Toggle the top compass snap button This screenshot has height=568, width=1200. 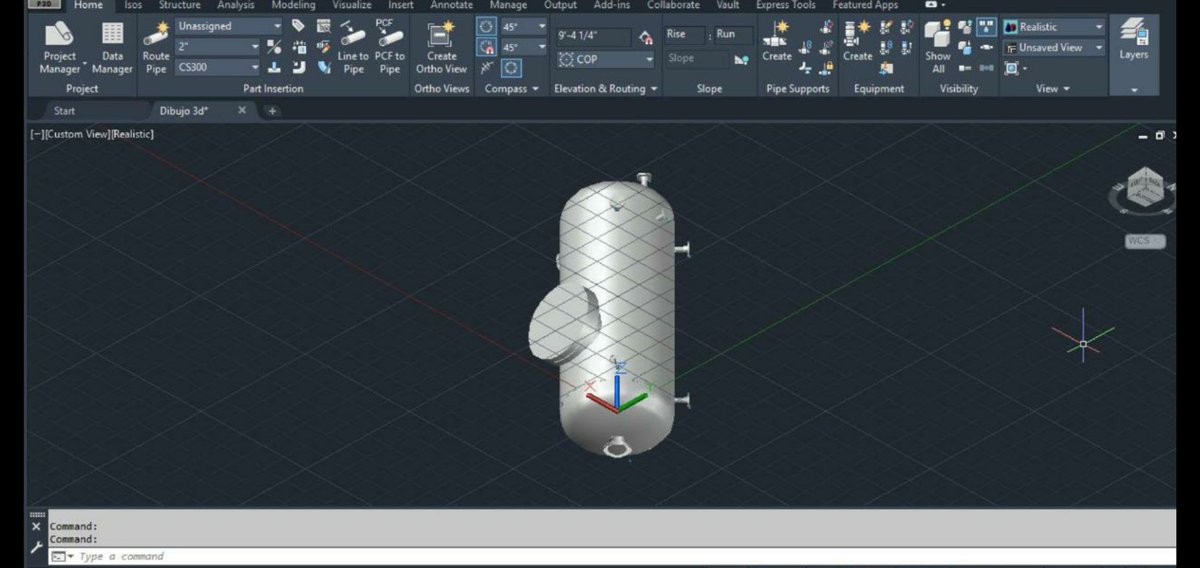coord(486,26)
